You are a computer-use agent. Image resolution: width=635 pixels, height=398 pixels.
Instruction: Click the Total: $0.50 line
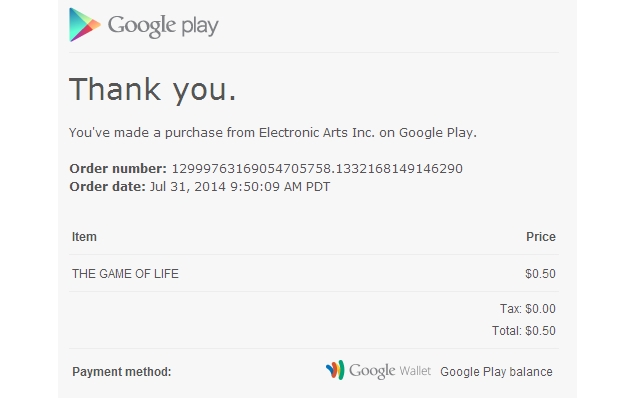[x=524, y=331]
